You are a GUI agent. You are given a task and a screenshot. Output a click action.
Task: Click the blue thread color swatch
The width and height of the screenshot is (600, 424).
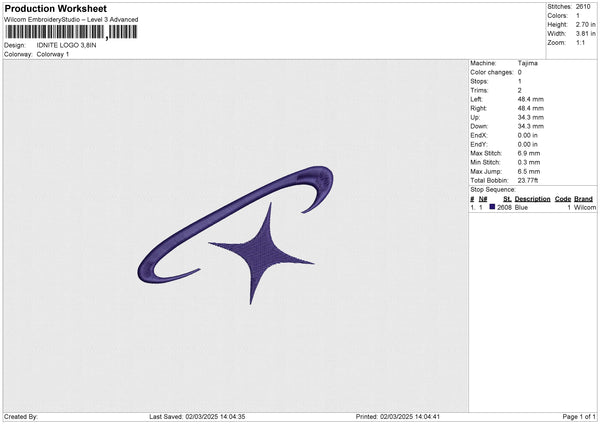pyautogui.click(x=492, y=207)
